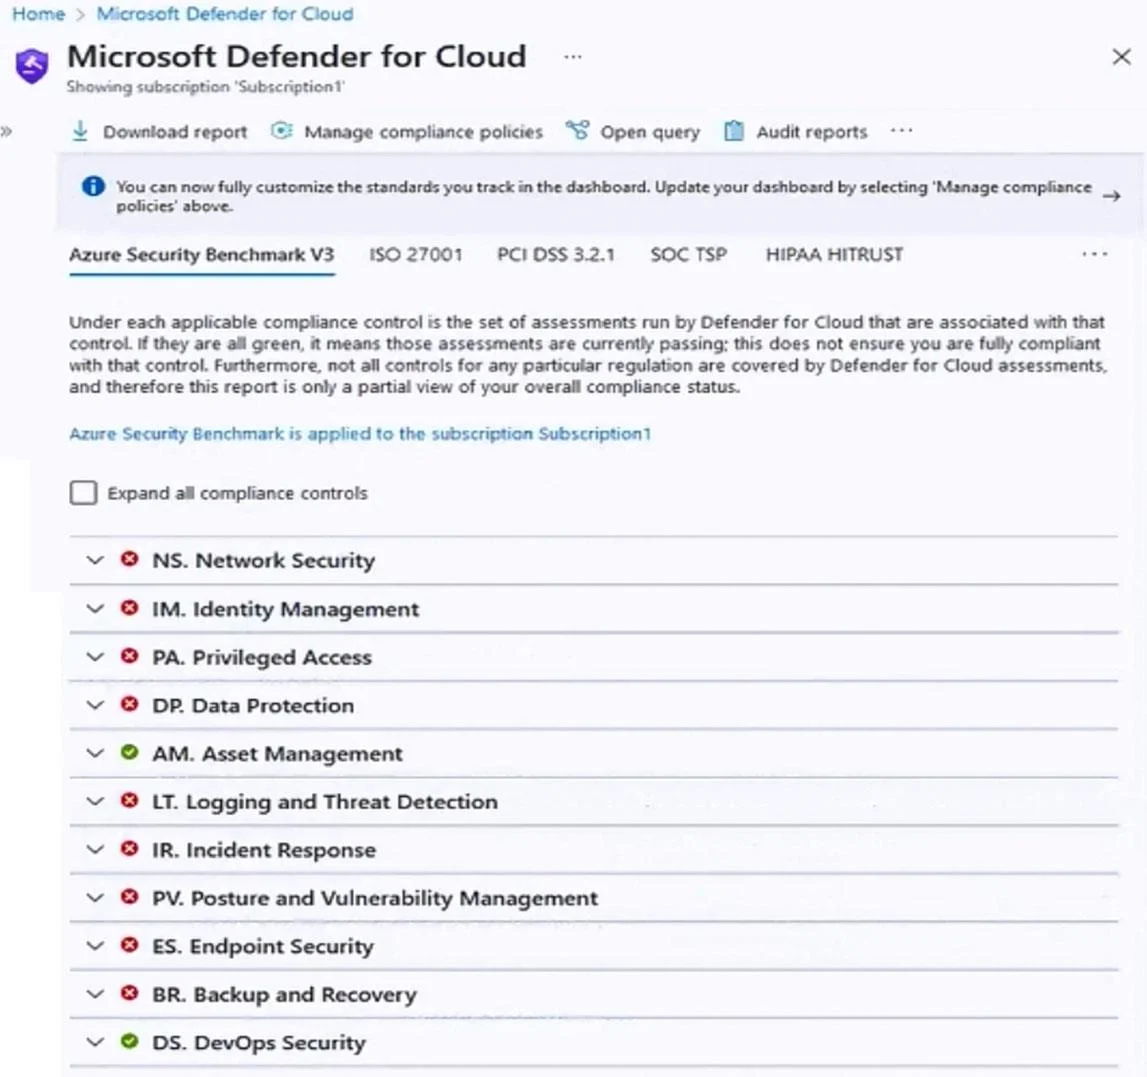Image resolution: width=1147 pixels, height=1077 pixels.
Task: Open toolbar overflow ellipsis after Audit reports
Action: [x=901, y=130]
